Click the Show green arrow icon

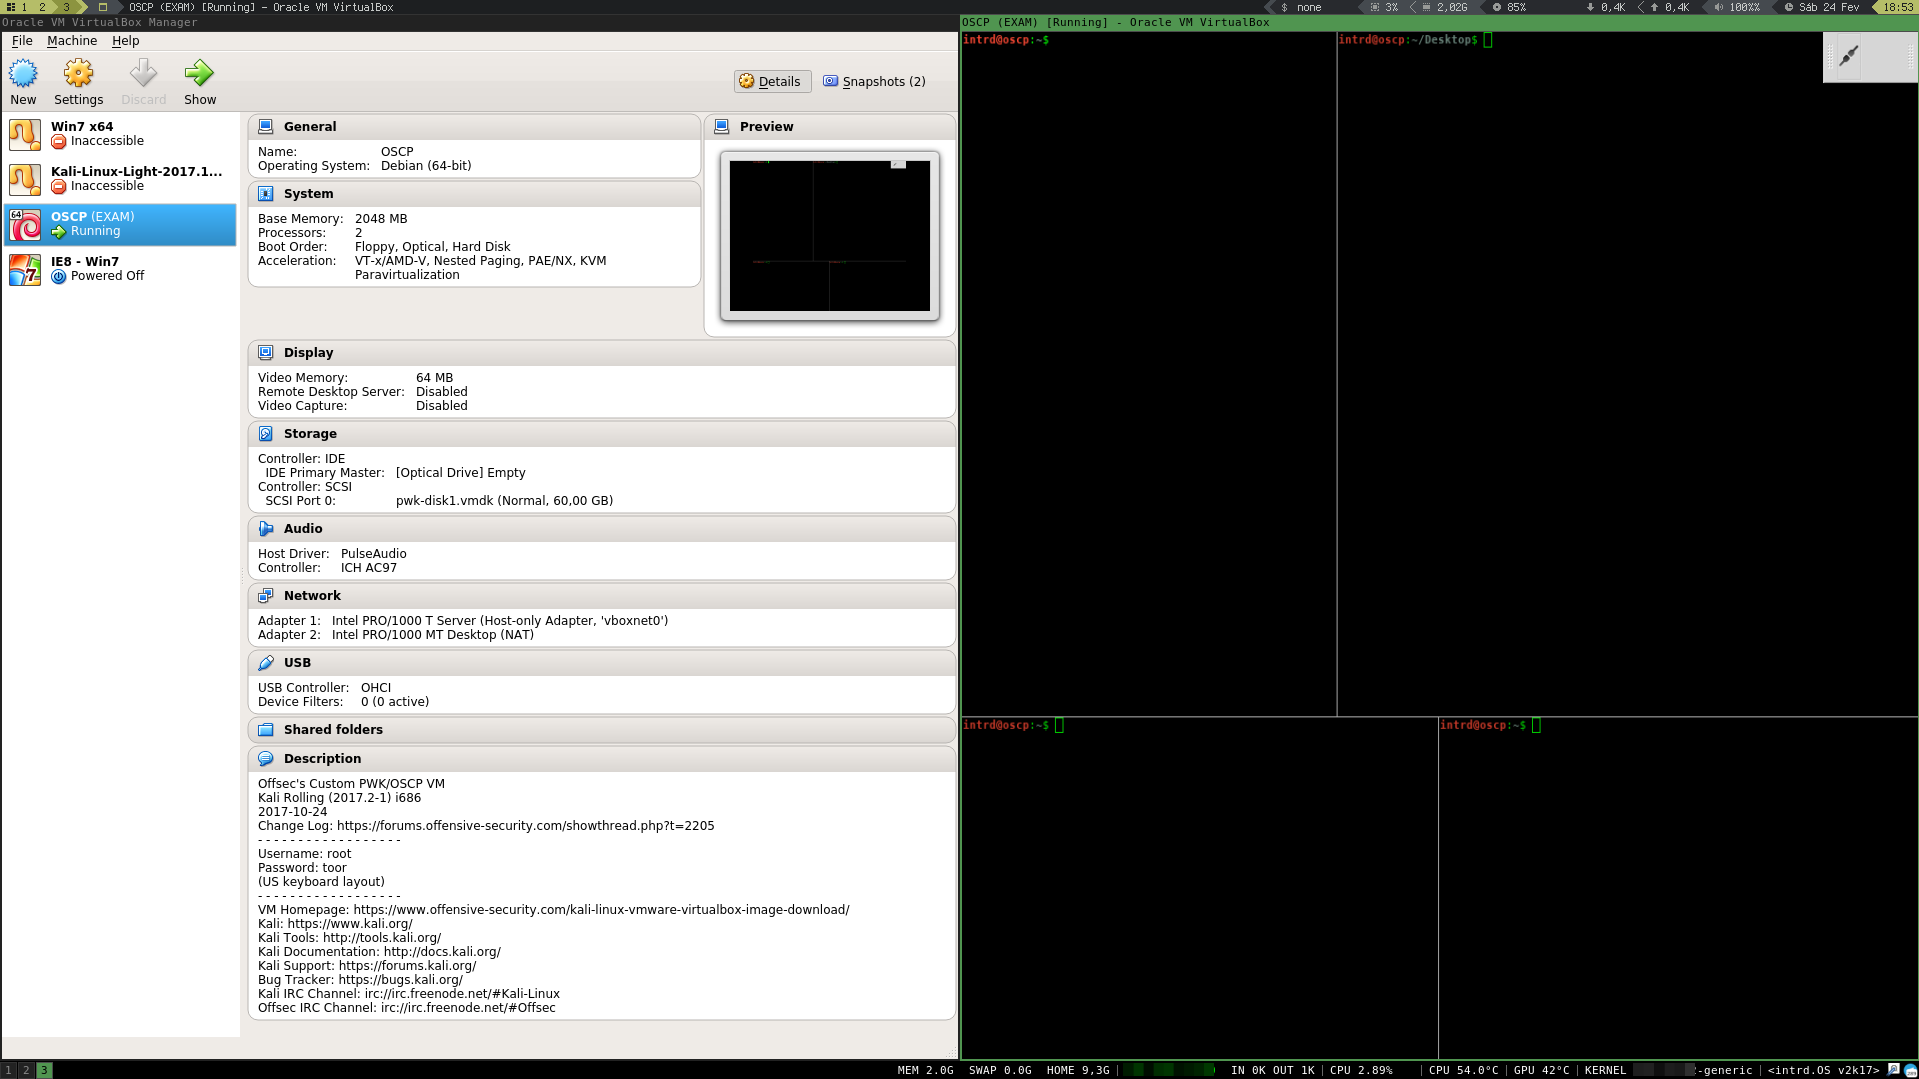pos(199,73)
